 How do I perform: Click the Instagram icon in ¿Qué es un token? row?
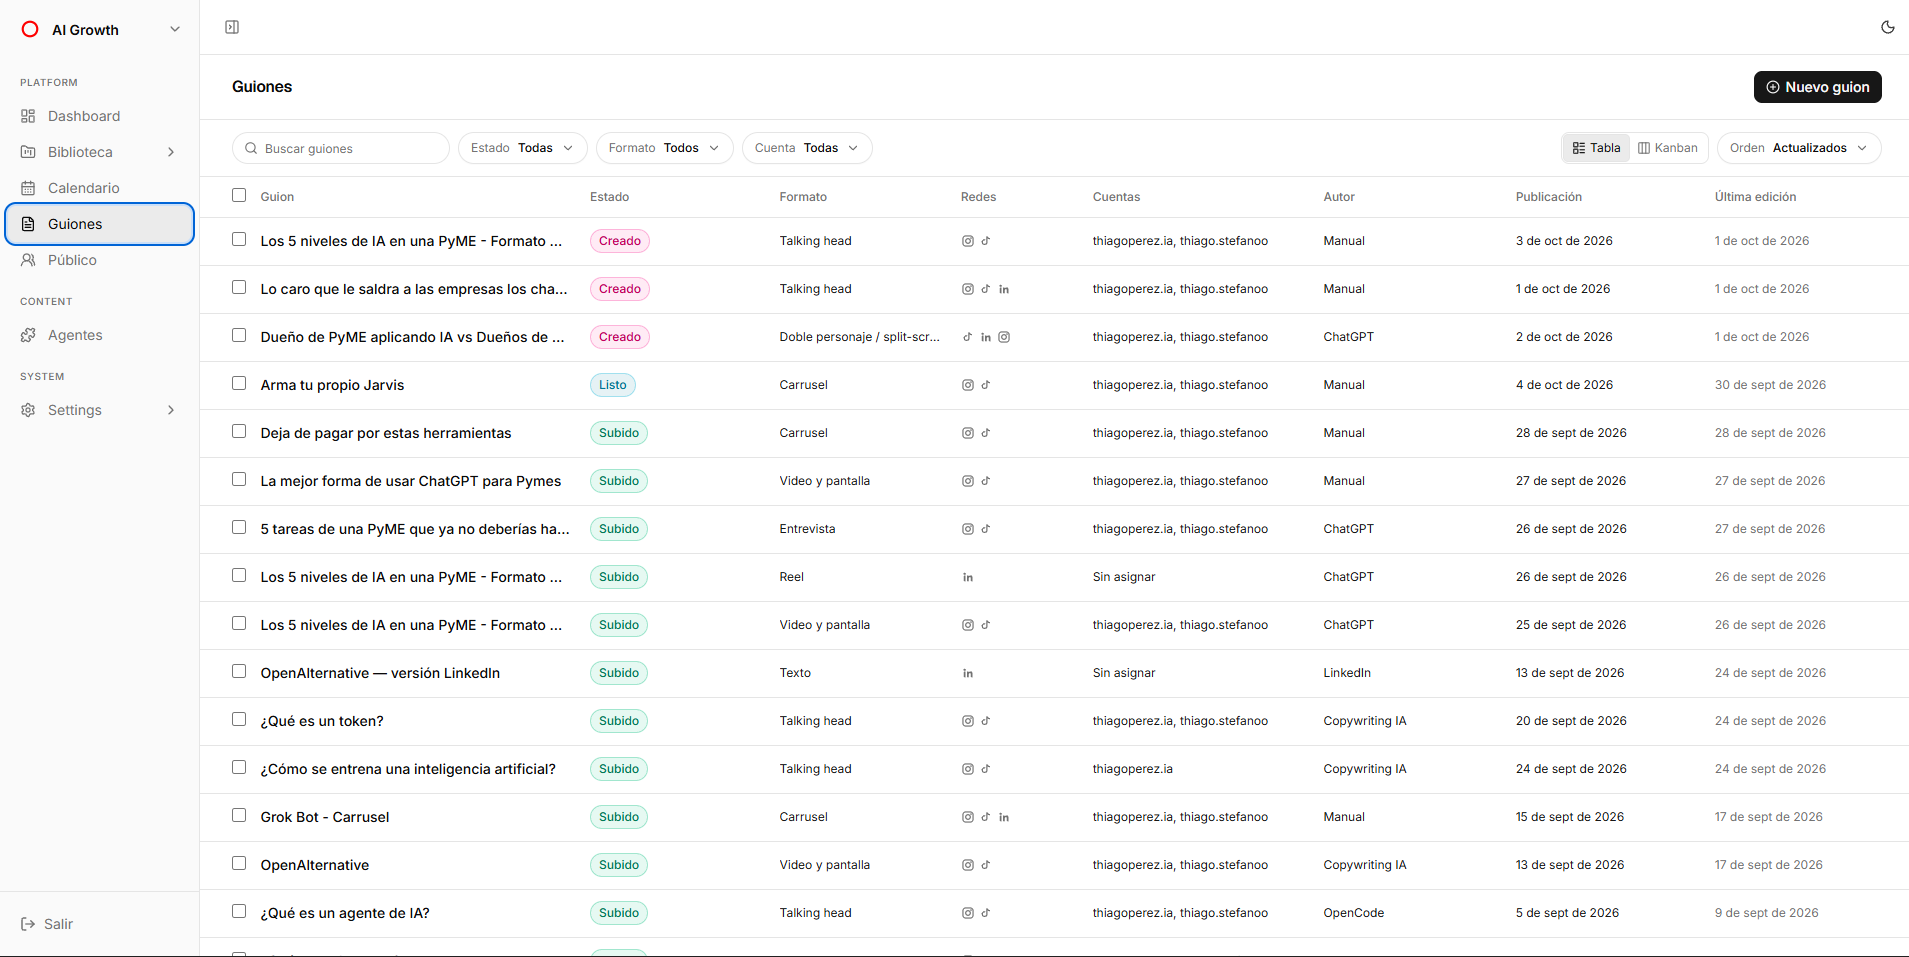click(x=967, y=721)
